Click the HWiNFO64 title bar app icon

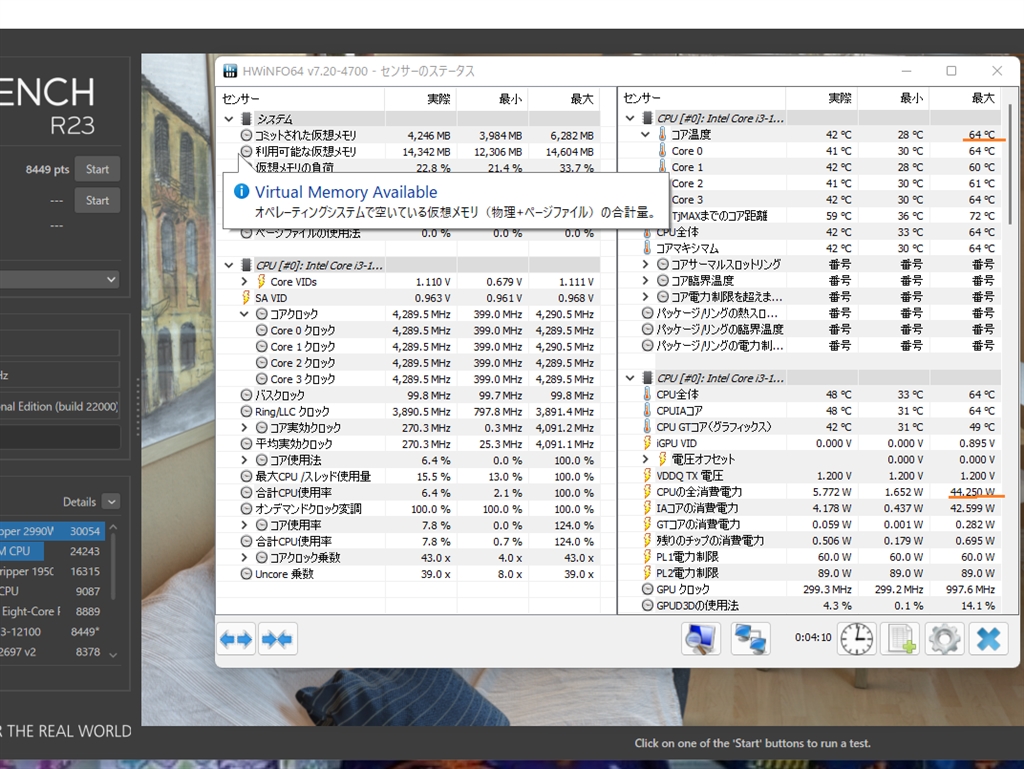tap(230, 71)
